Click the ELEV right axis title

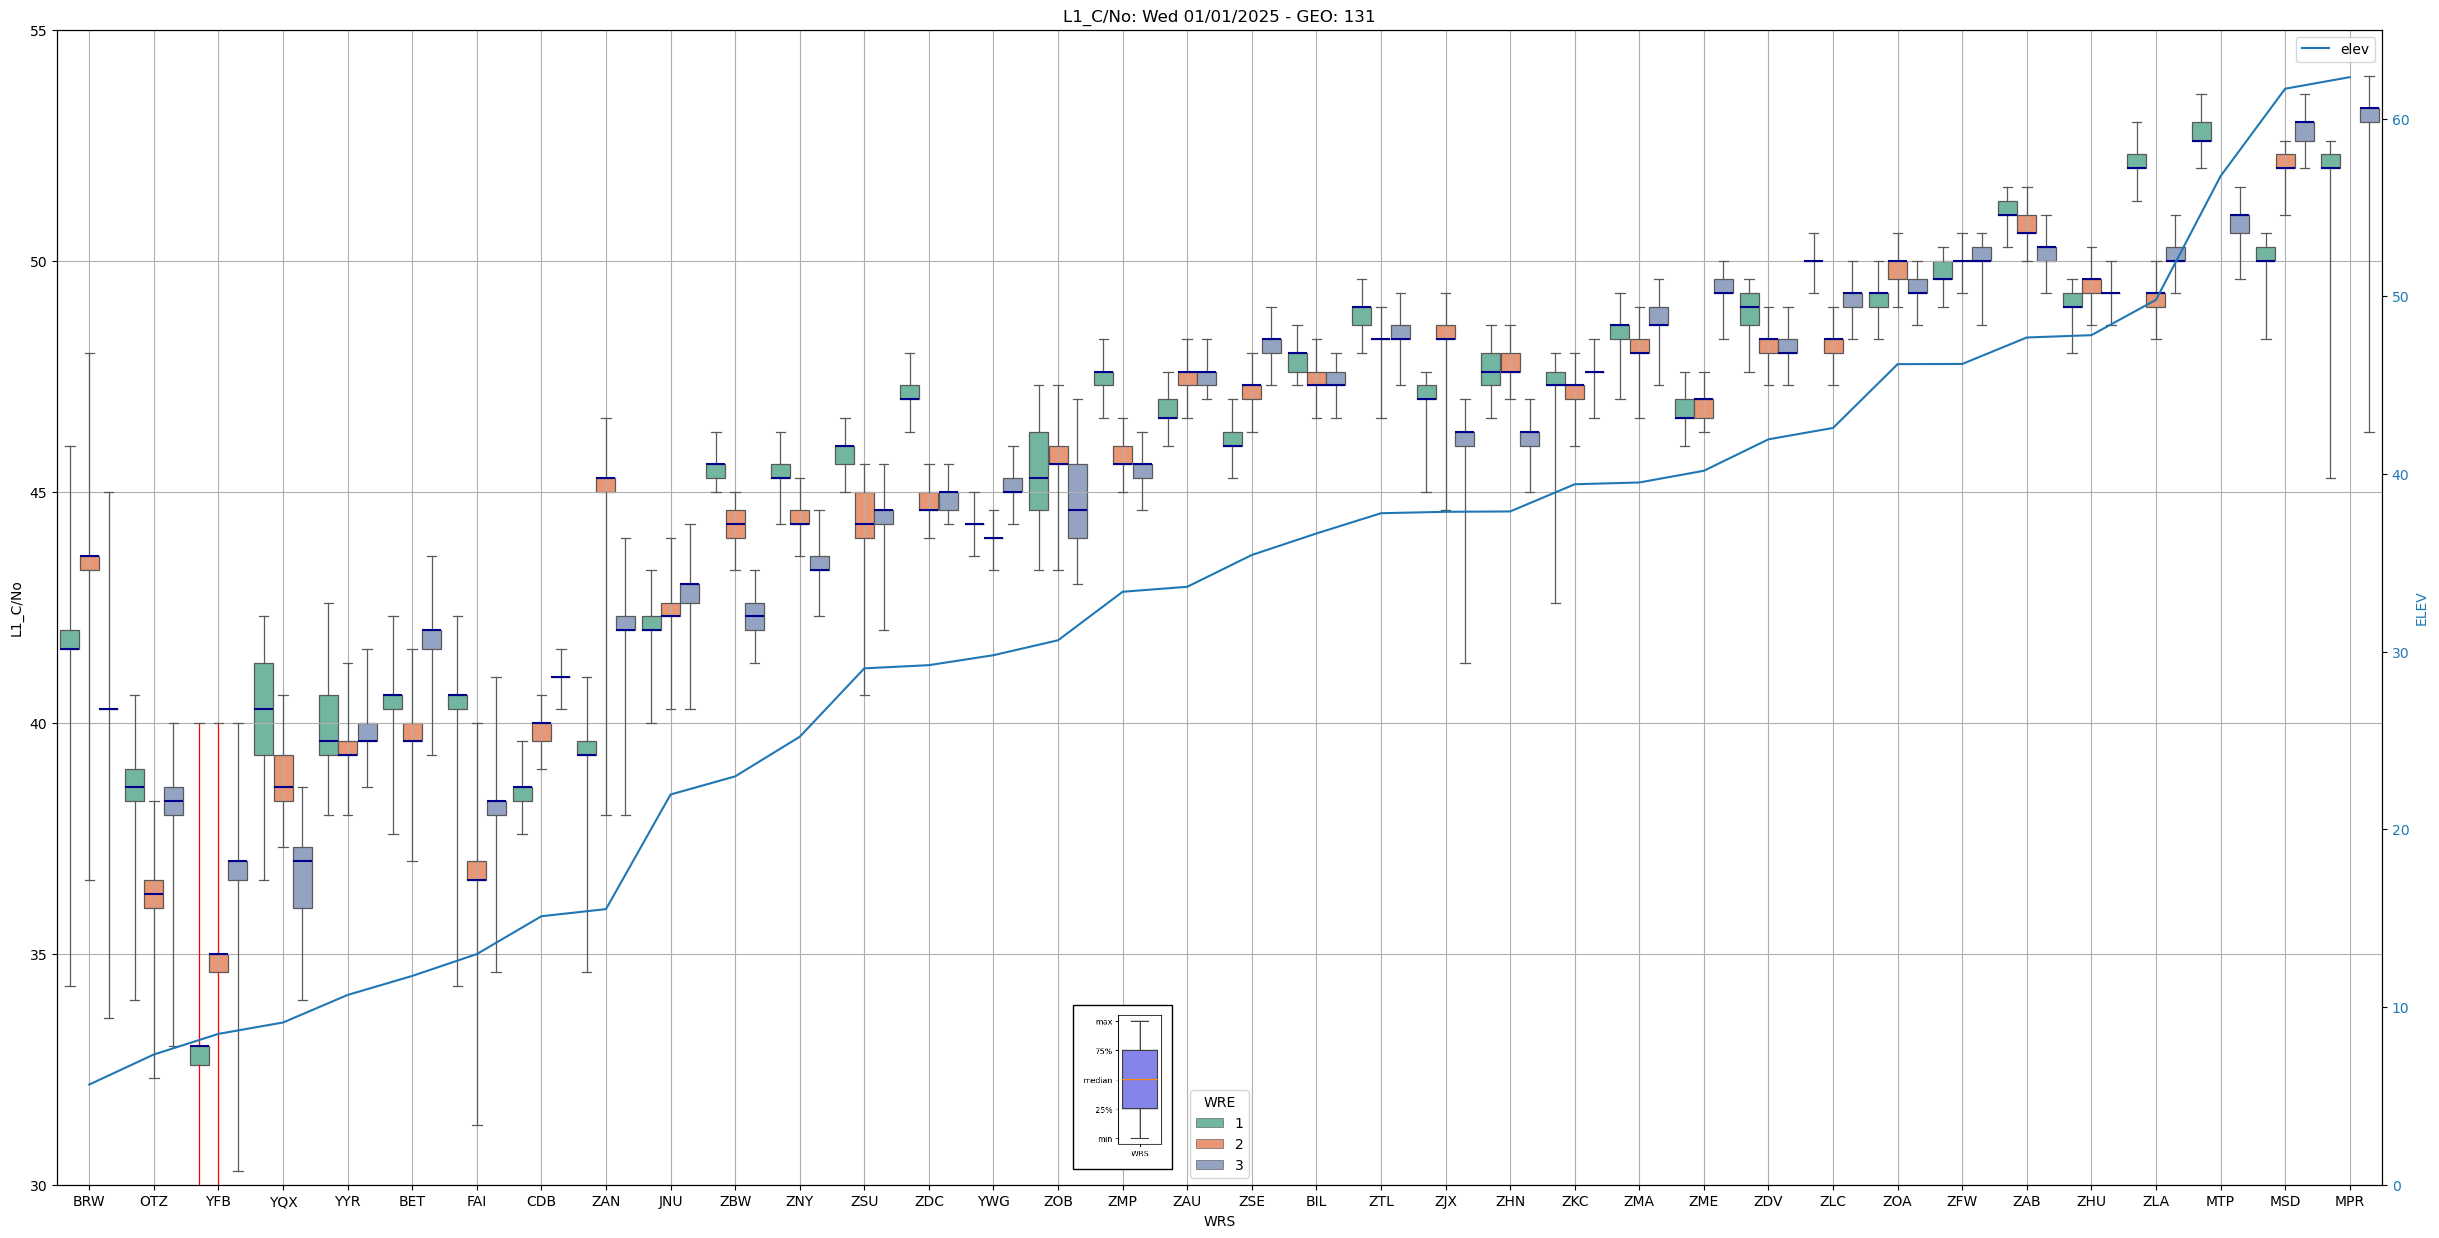pyautogui.click(x=2421, y=609)
